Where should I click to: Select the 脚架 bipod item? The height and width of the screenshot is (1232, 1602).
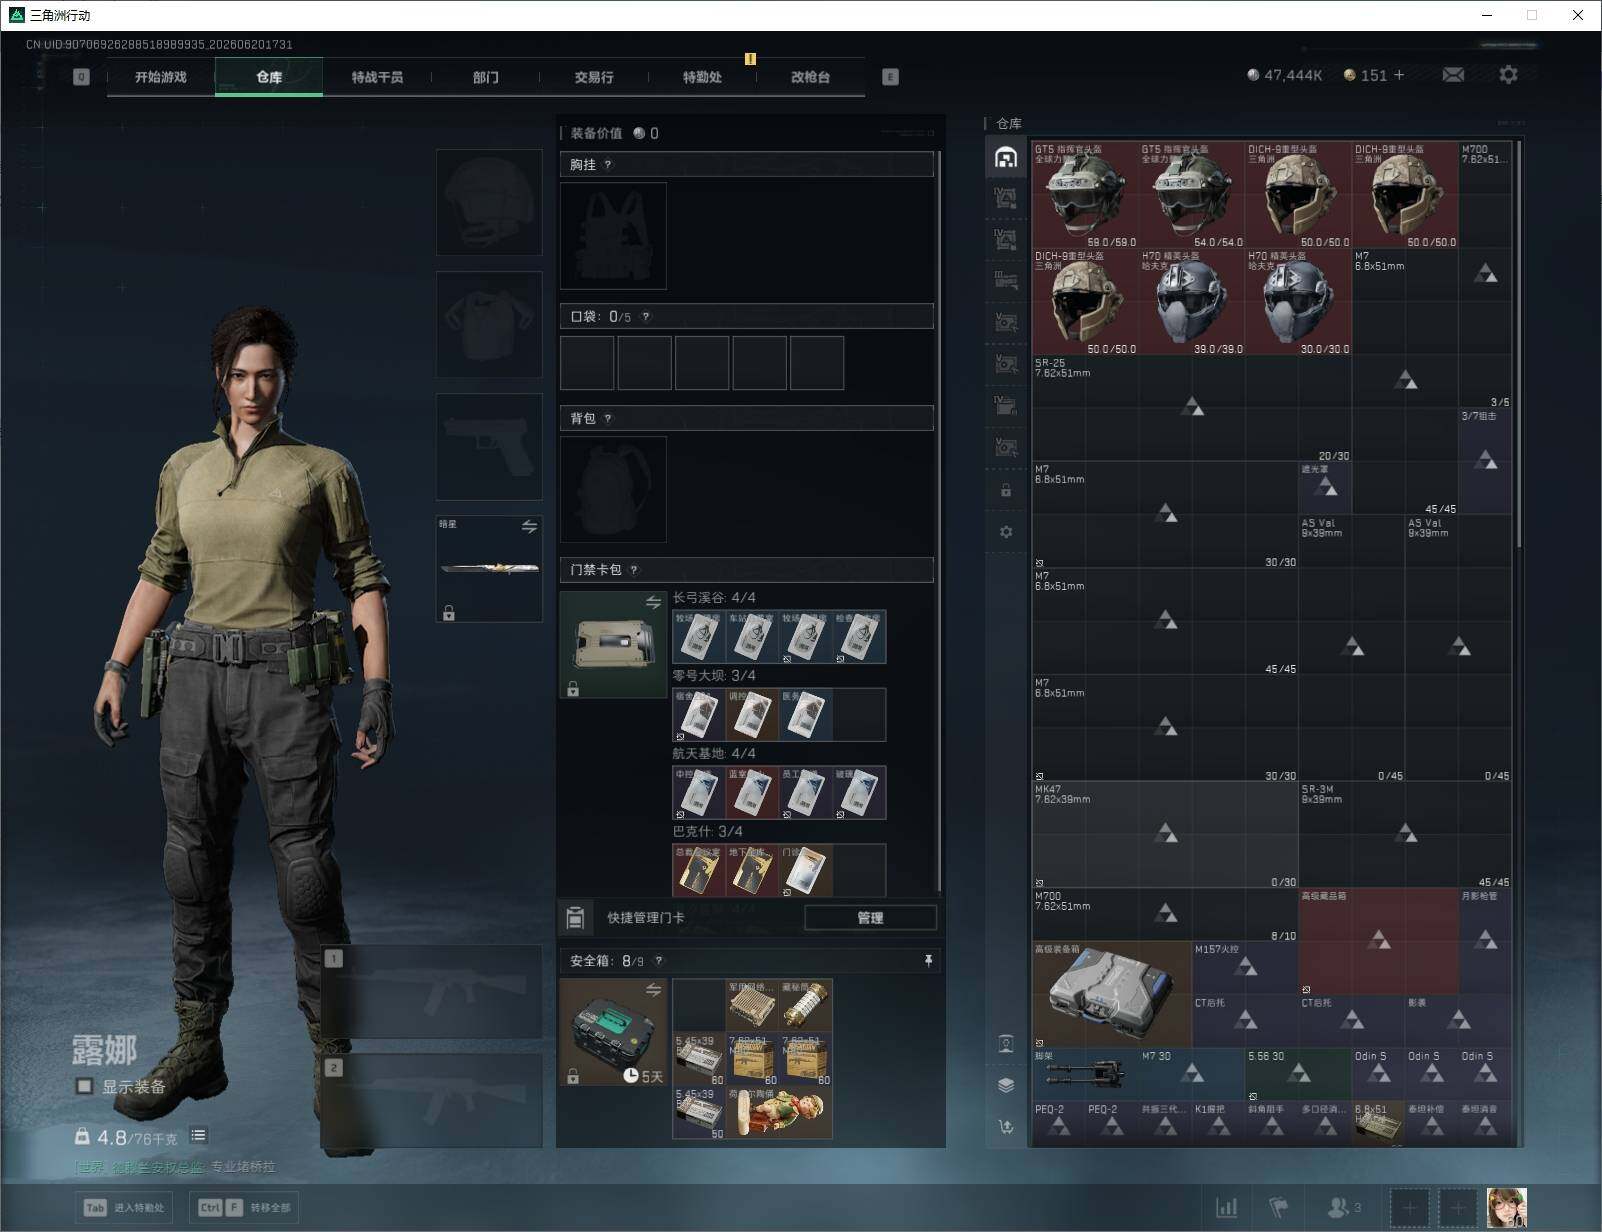[x=1085, y=1075]
